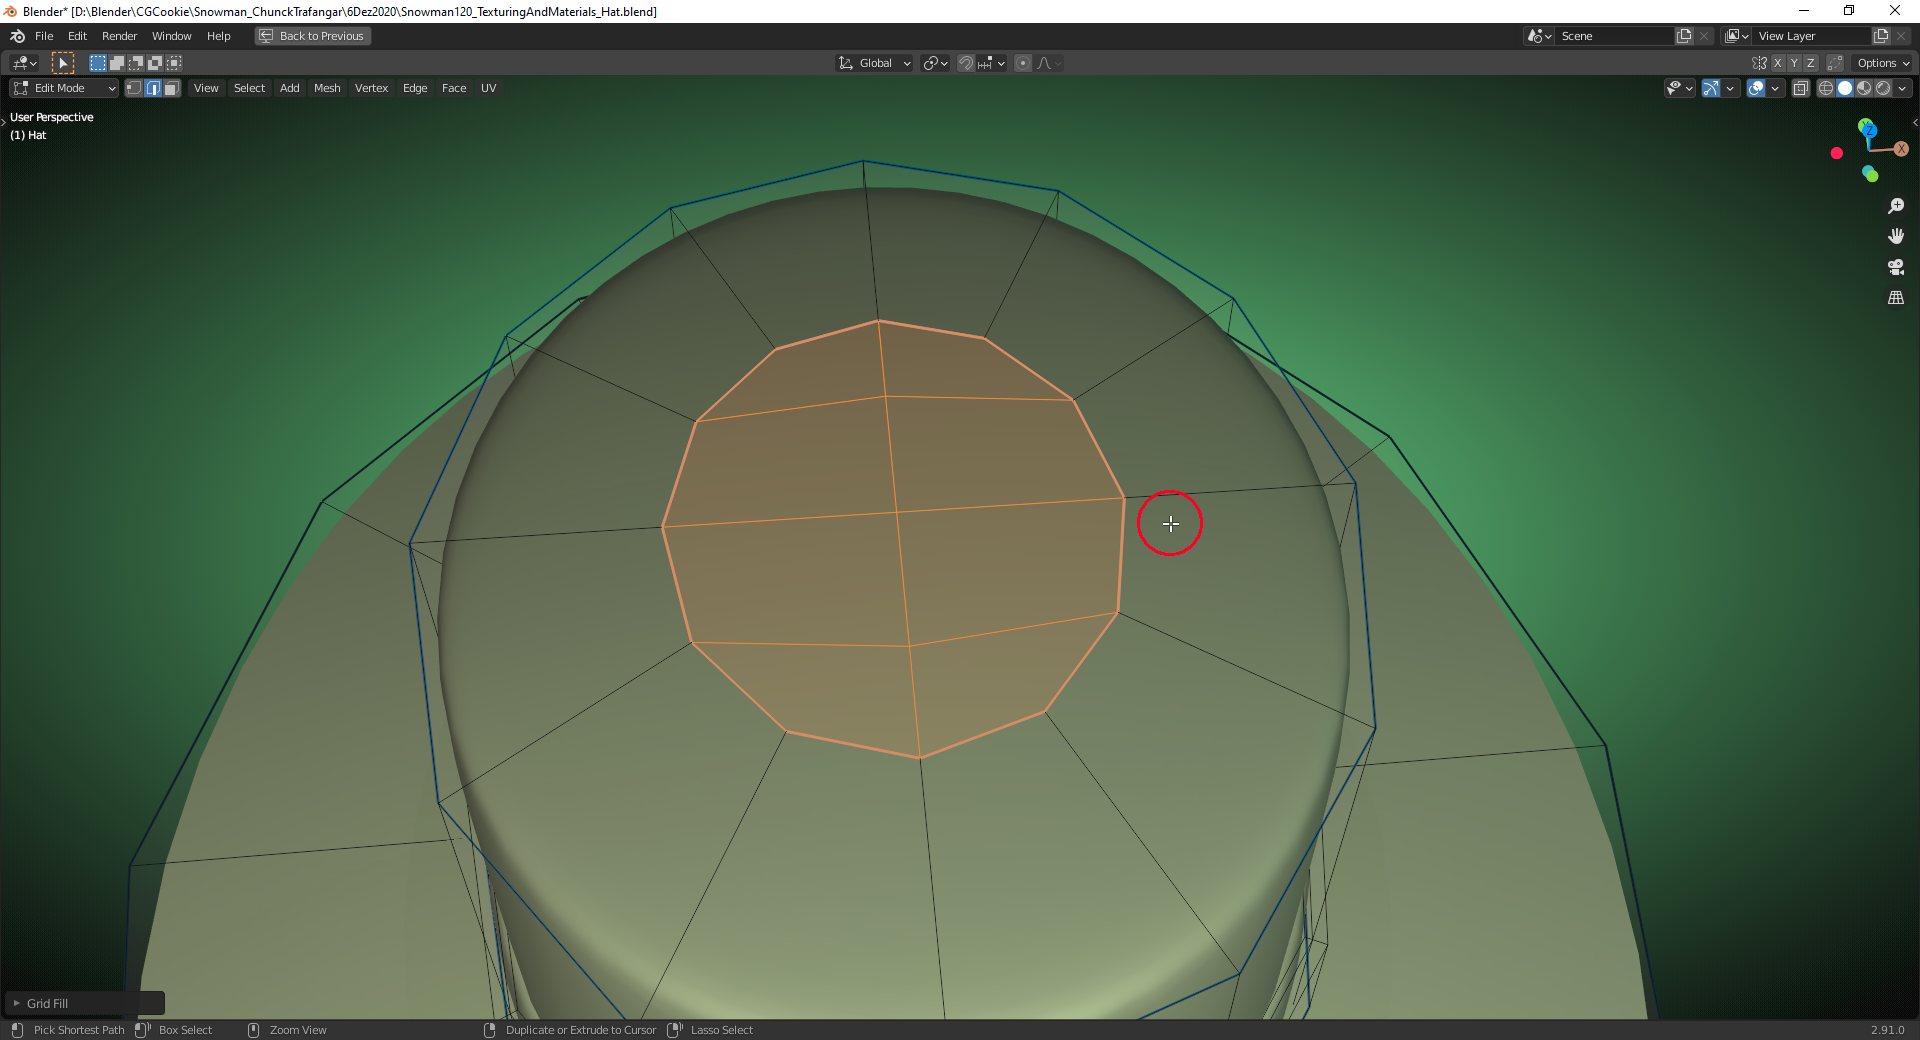The width and height of the screenshot is (1920, 1040).
Task: Select the Move hand tool in viewport sidebar
Action: (1897, 236)
